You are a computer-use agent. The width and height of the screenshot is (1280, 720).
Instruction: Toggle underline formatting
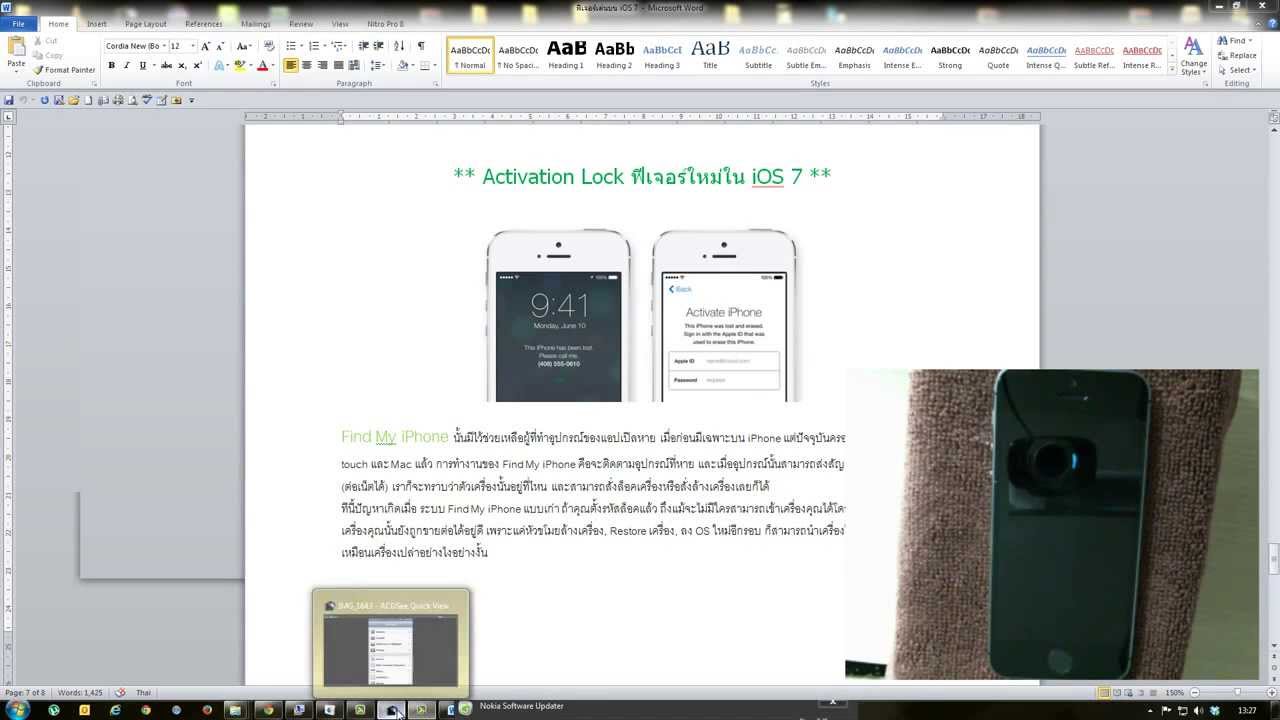[x=142, y=65]
